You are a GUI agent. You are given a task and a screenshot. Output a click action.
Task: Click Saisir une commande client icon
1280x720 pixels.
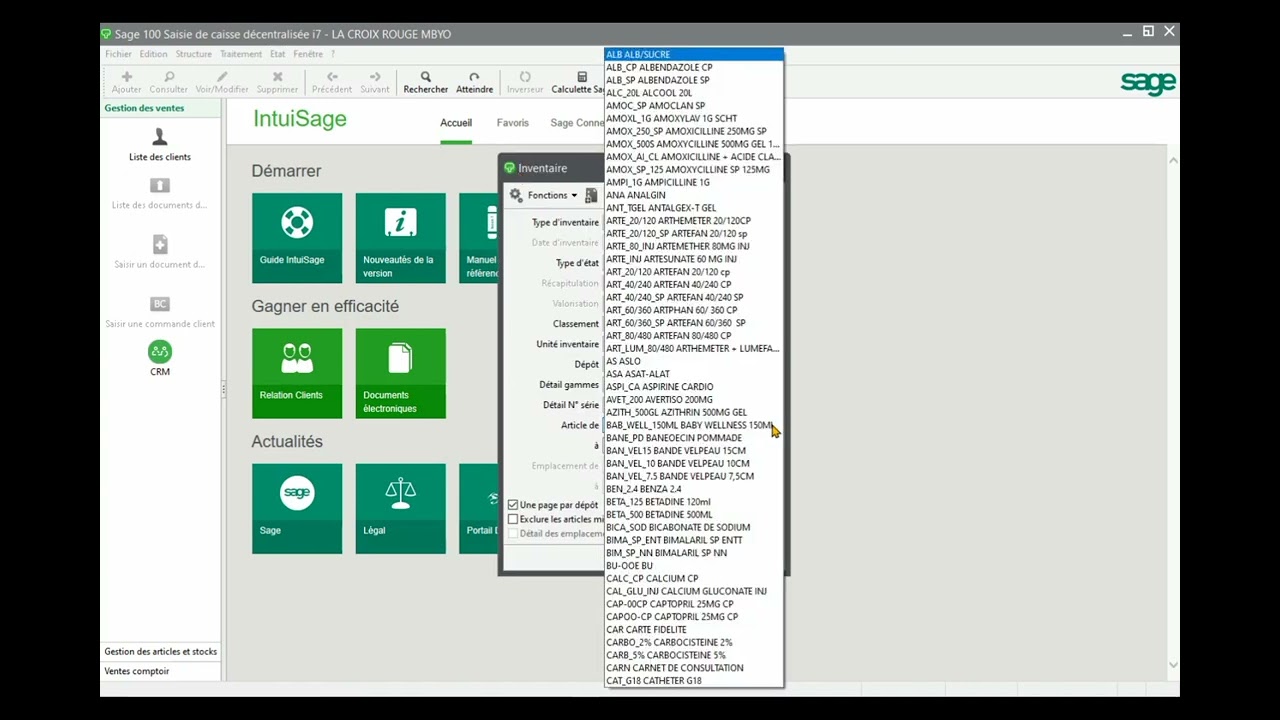click(x=160, y=304)
